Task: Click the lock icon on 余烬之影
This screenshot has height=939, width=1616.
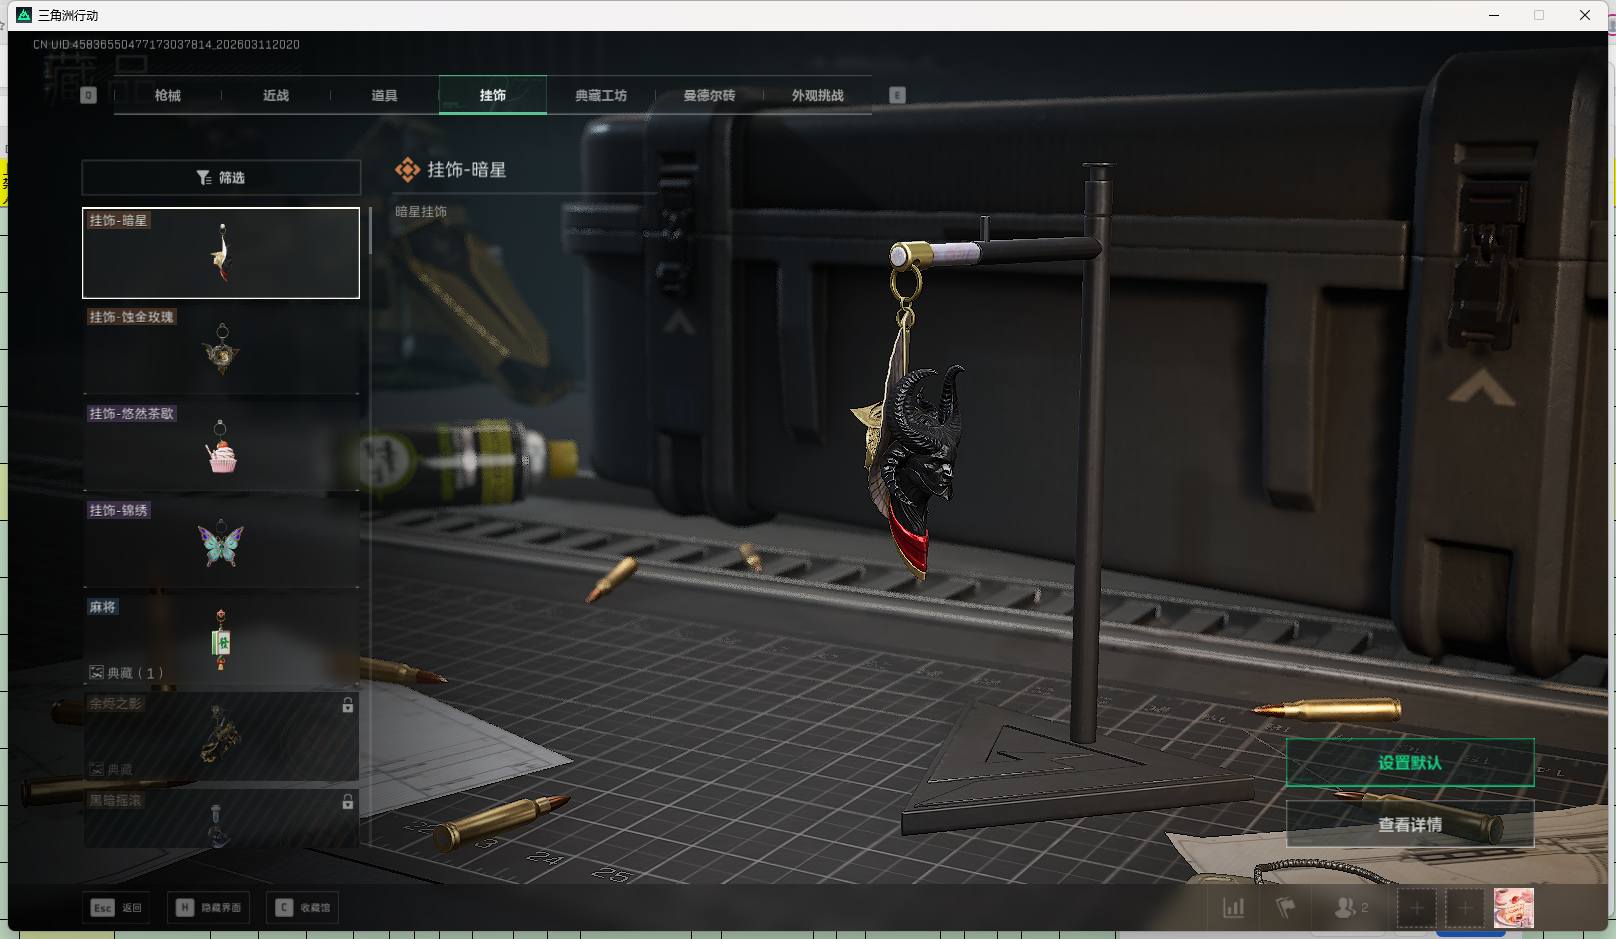Action: pos(347,706)
